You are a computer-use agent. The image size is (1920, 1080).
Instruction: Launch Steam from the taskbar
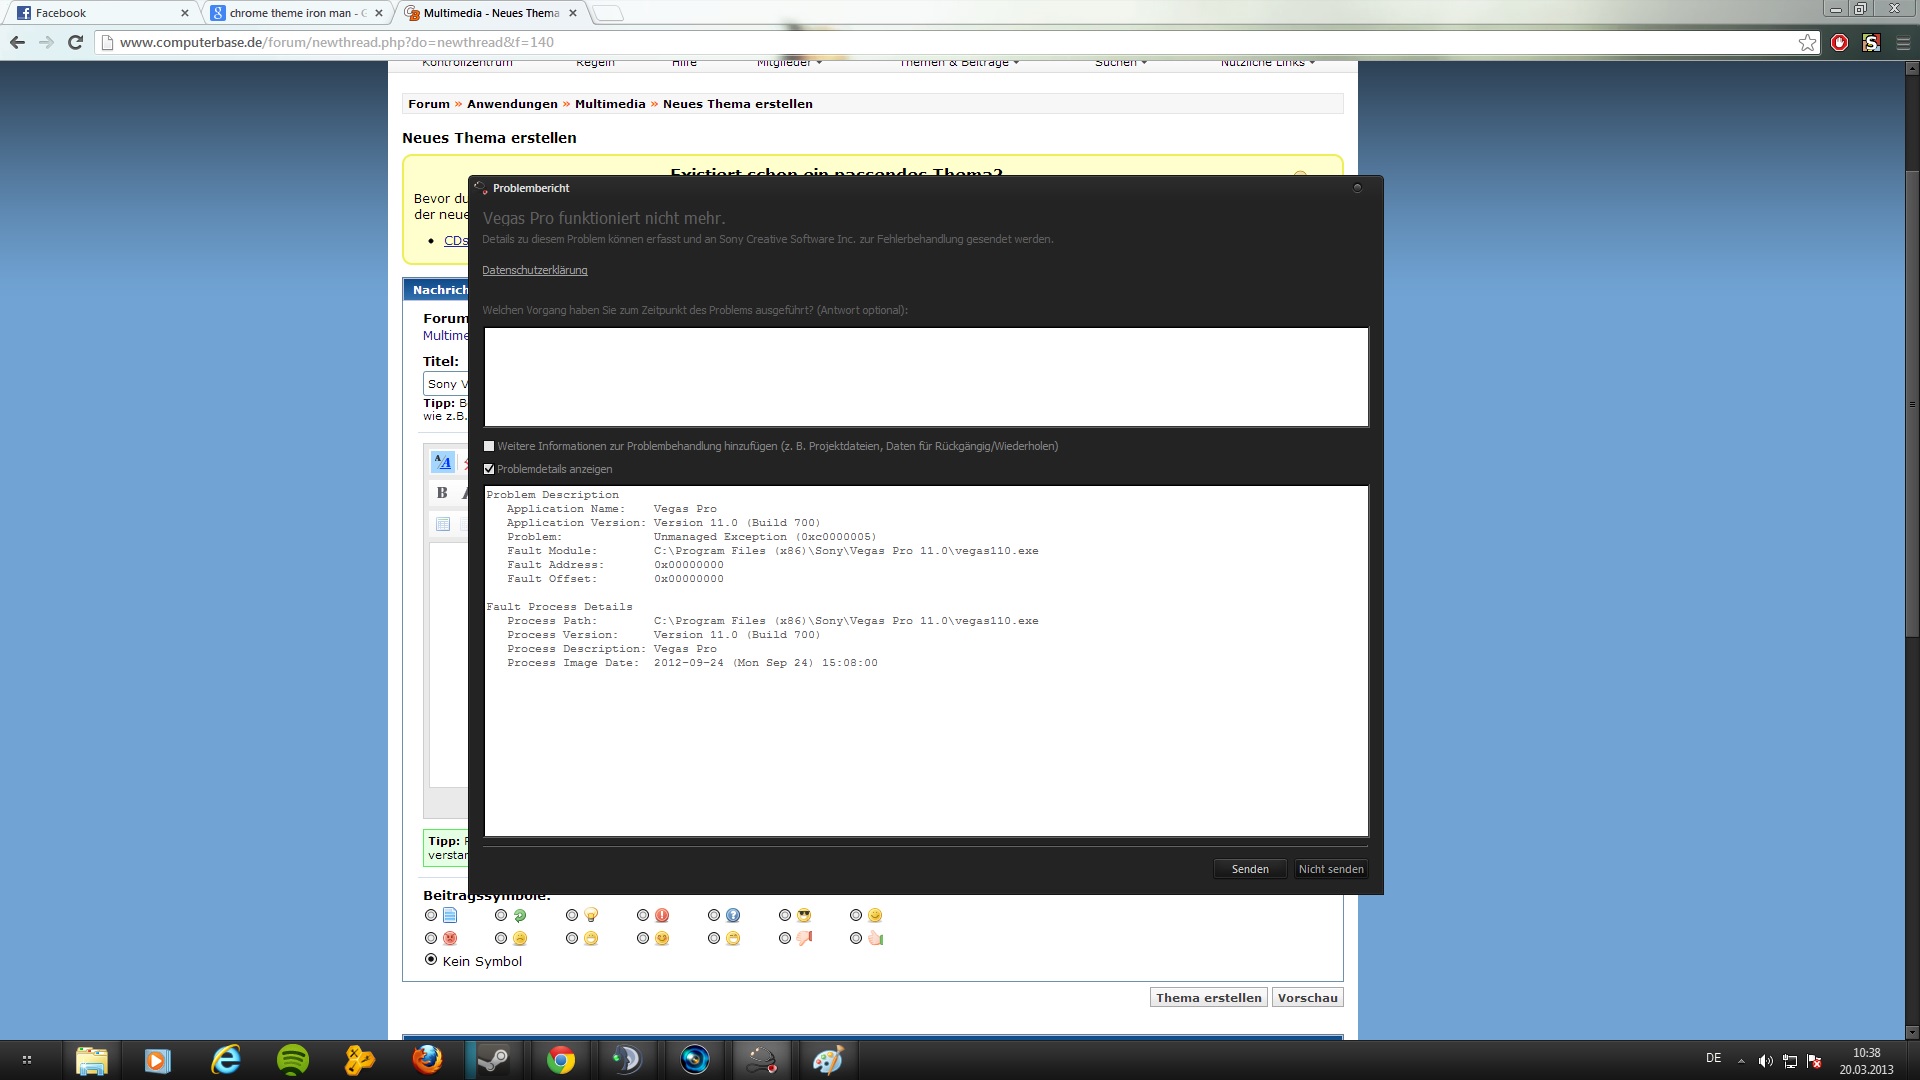[492, 1059]
